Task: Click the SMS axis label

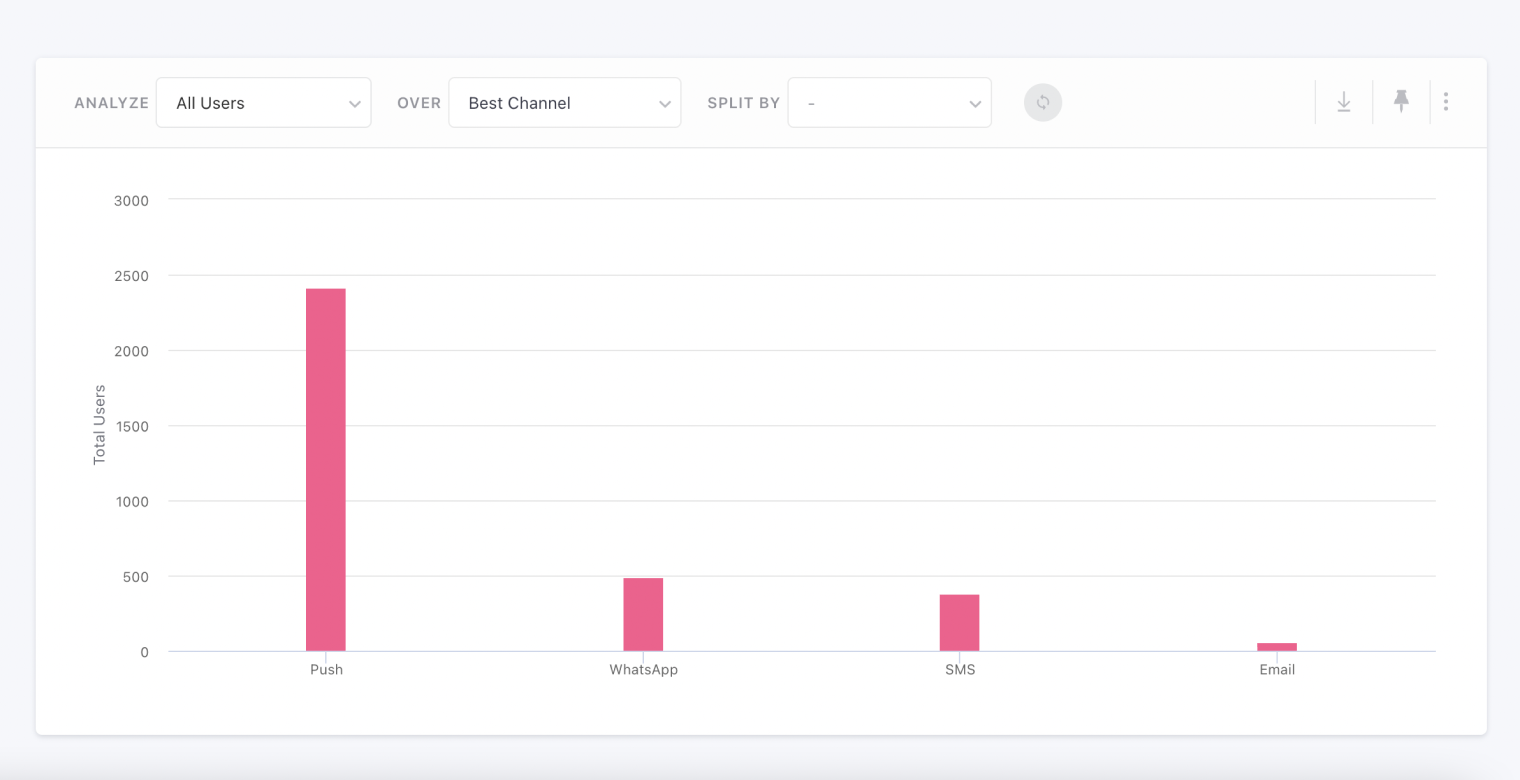Action: pos(959,670)
